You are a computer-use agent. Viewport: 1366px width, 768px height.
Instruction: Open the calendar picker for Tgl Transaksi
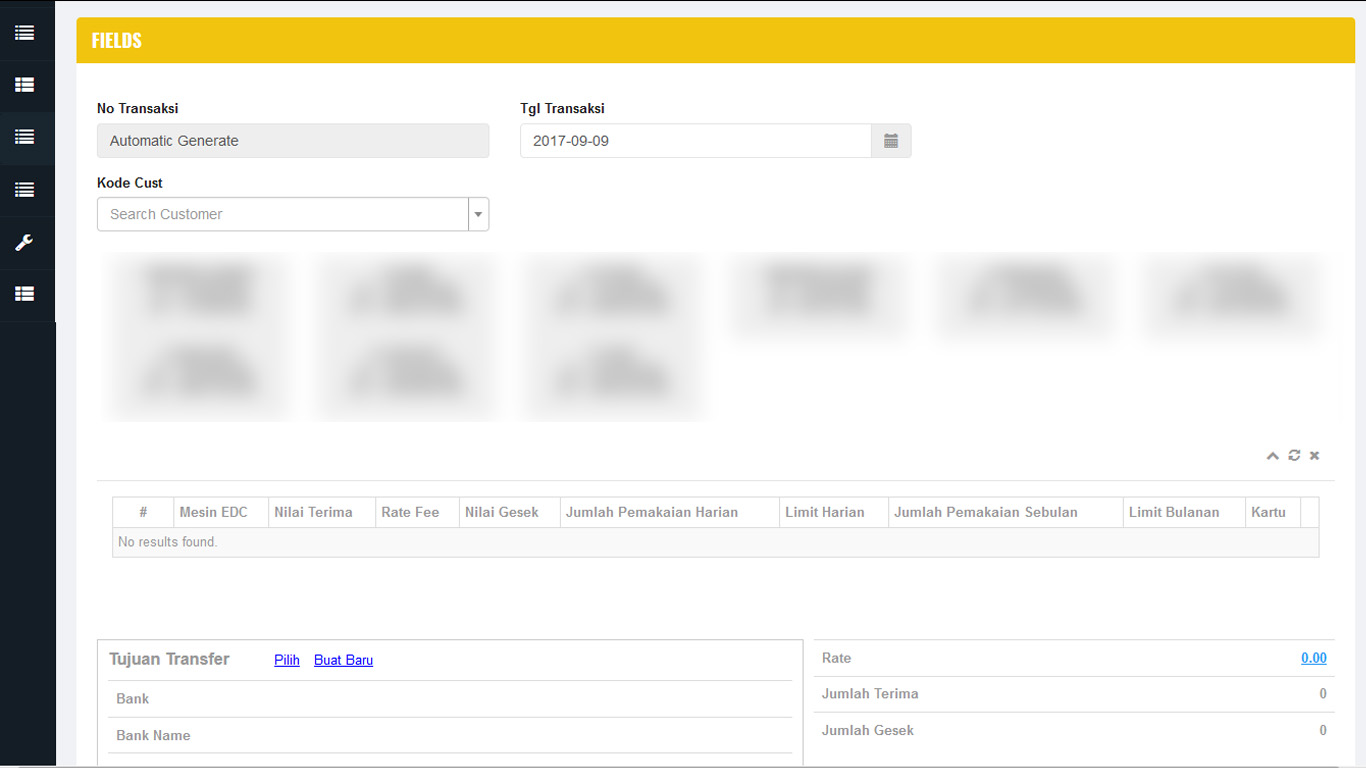[891, 141]
